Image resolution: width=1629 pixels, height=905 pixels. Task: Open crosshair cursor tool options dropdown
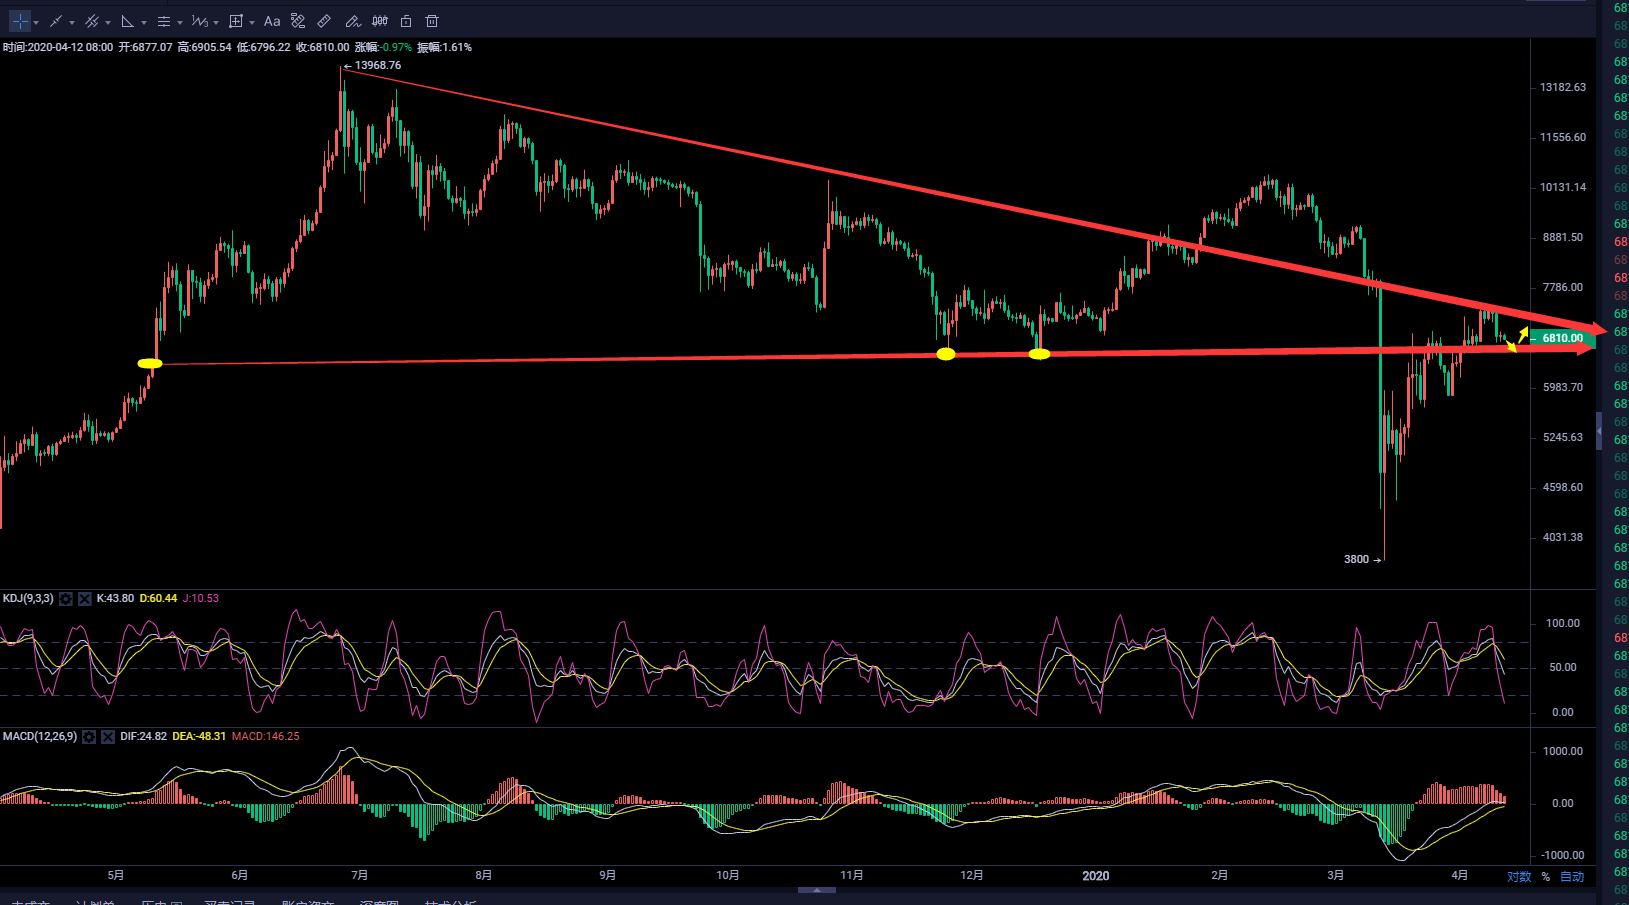pyautogui.click(x=36, y=22)
